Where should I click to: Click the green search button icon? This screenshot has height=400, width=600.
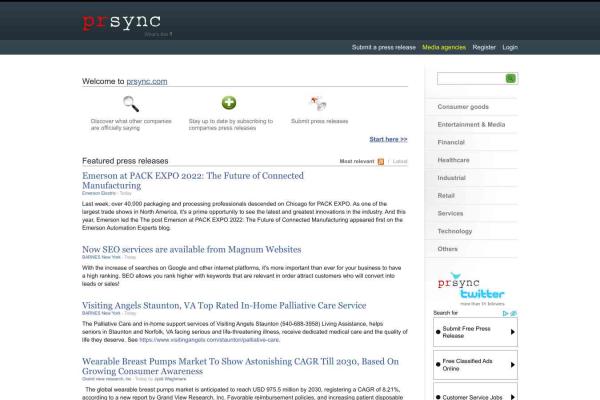(510, 78)
